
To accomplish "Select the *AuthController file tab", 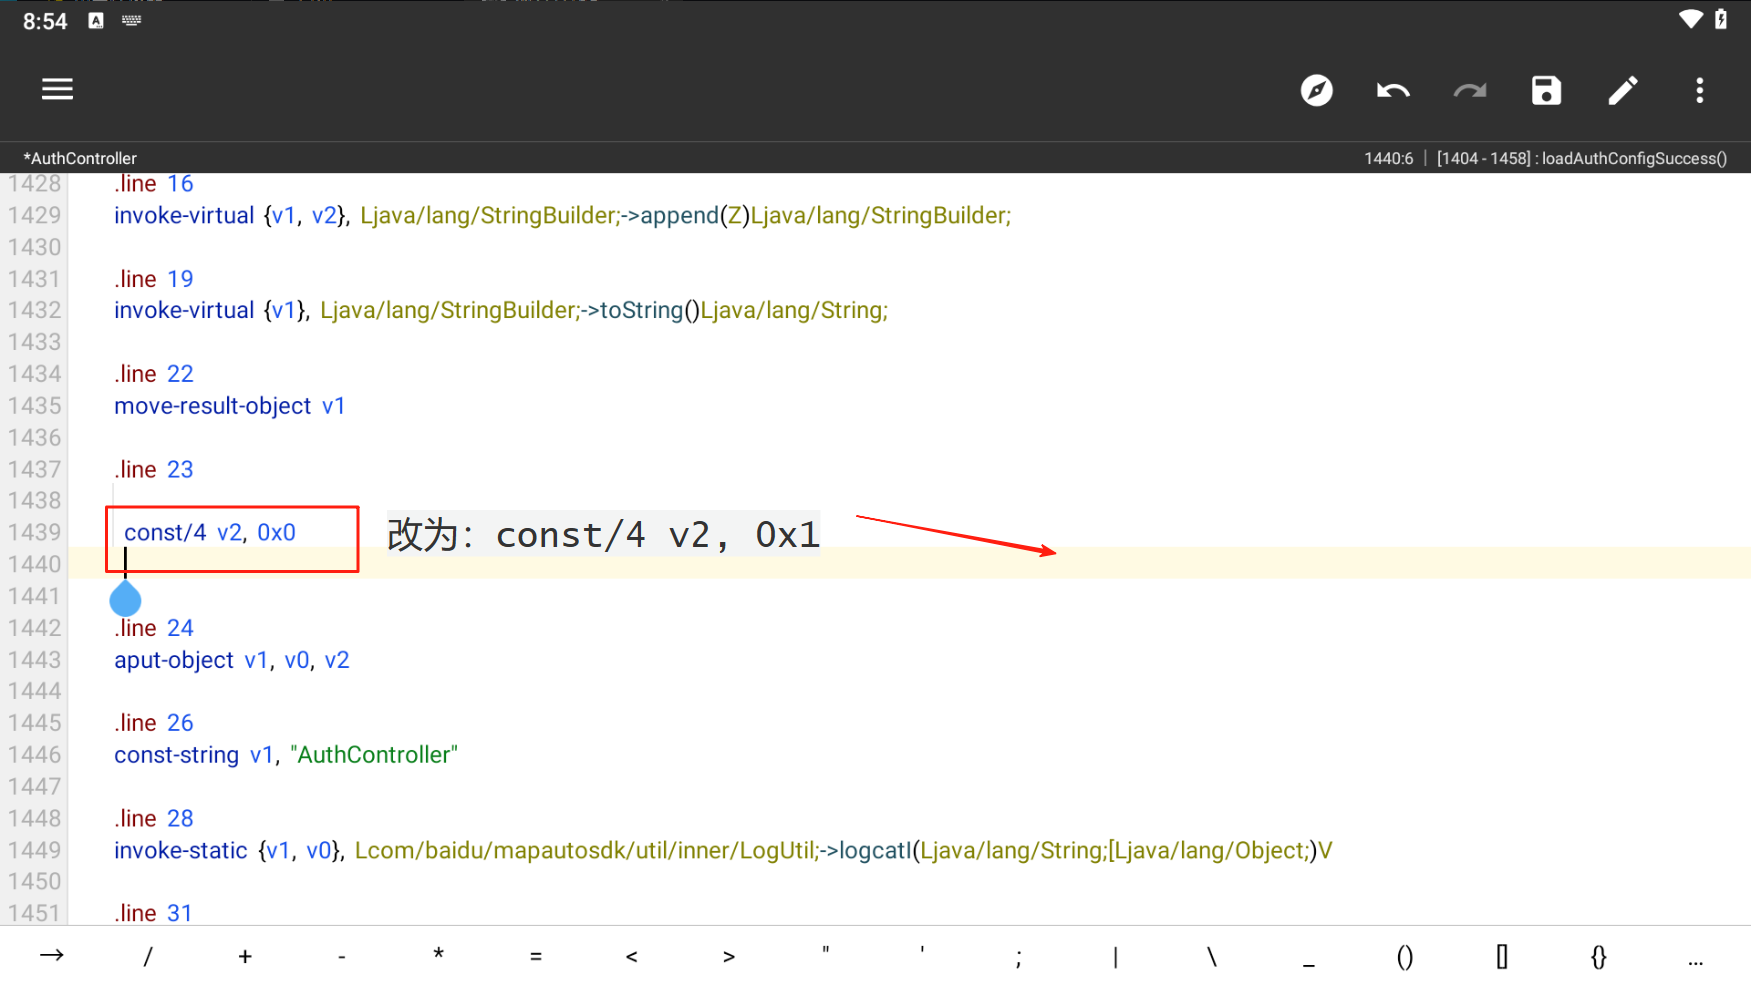I will [x=80, y=158].
